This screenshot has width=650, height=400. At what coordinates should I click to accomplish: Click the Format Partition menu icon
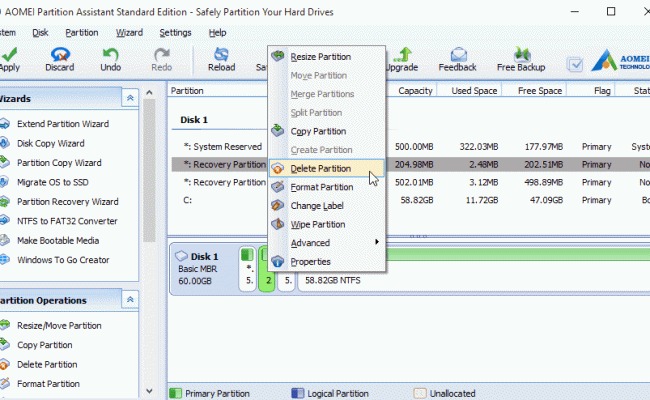pos(278,187)
